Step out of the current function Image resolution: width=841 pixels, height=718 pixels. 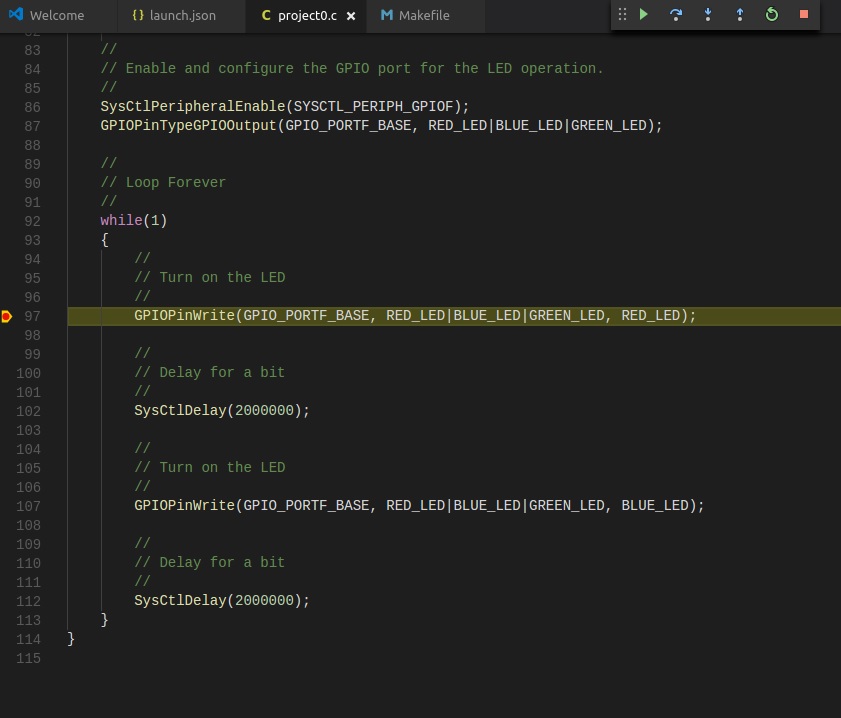pos(740,14)
